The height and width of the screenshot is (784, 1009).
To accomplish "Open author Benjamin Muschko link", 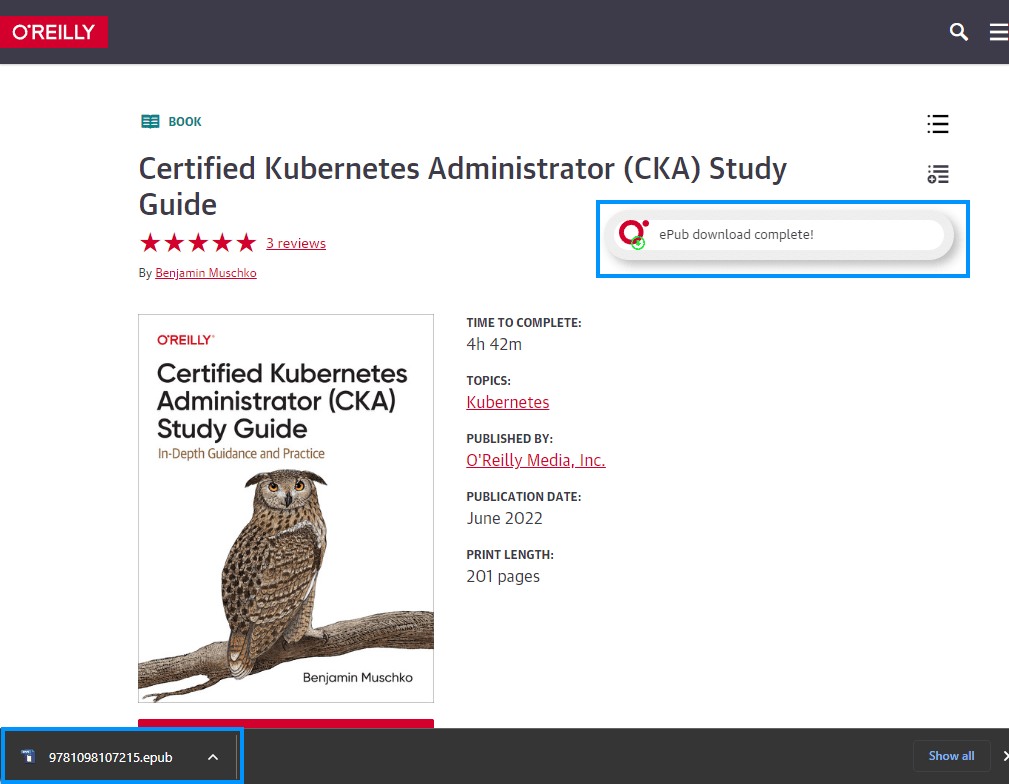I will pyautogui.click(x=206, y=273).
